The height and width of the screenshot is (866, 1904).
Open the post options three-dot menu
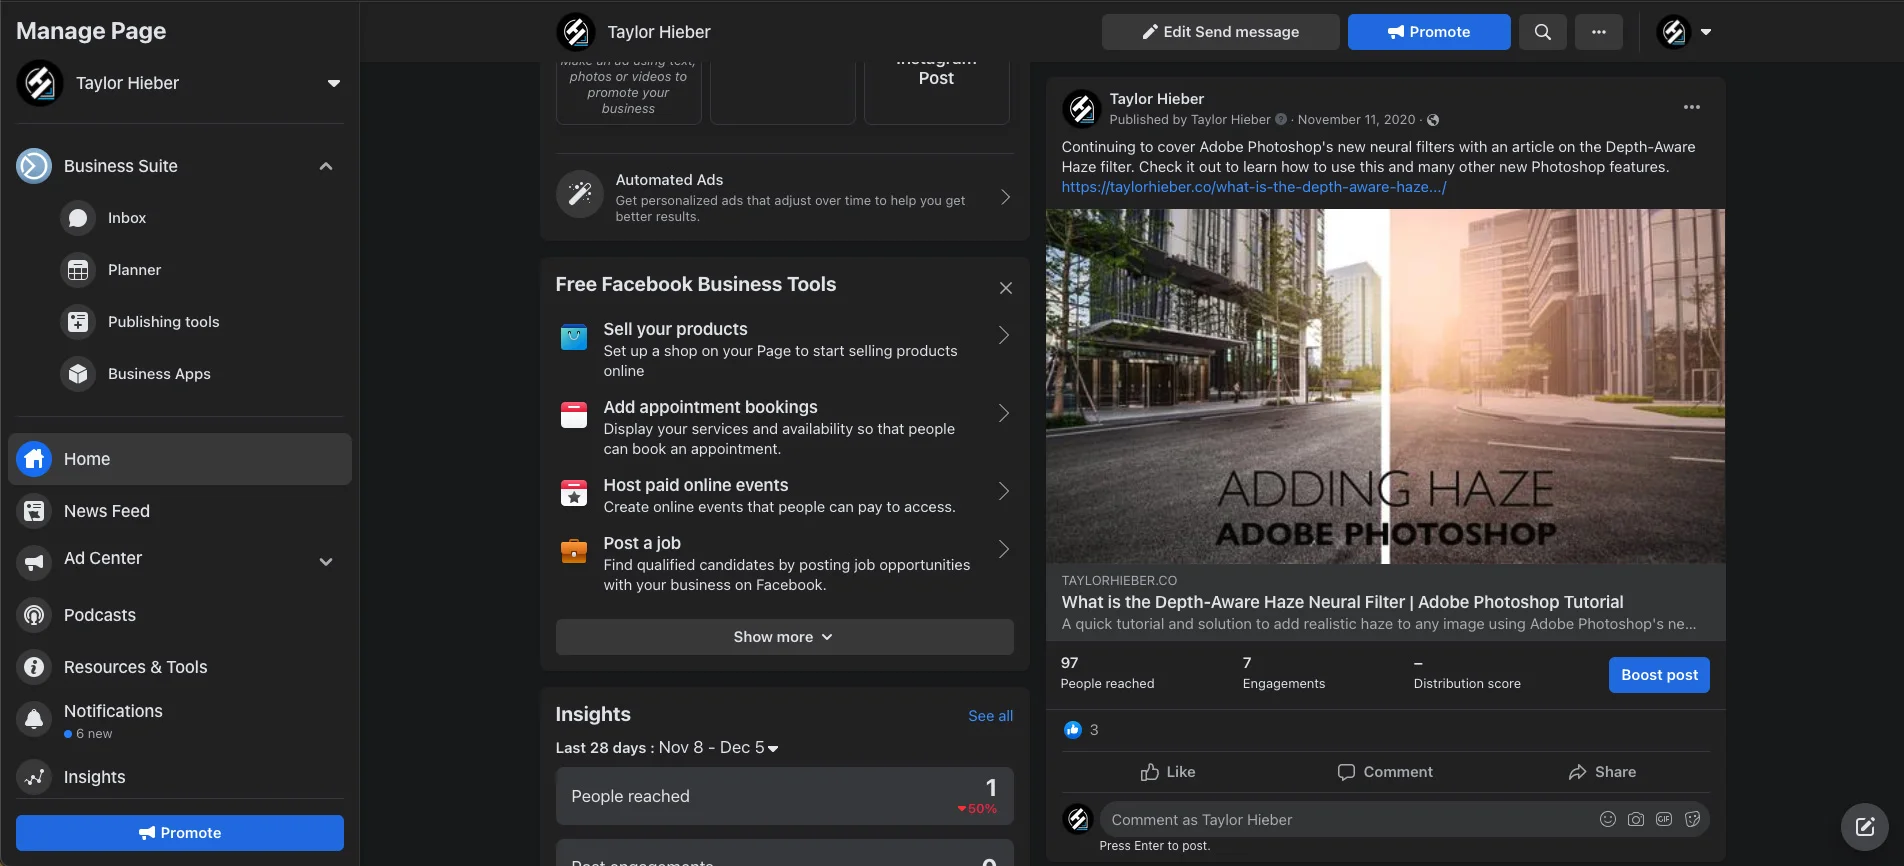(x=1692, y=107)
